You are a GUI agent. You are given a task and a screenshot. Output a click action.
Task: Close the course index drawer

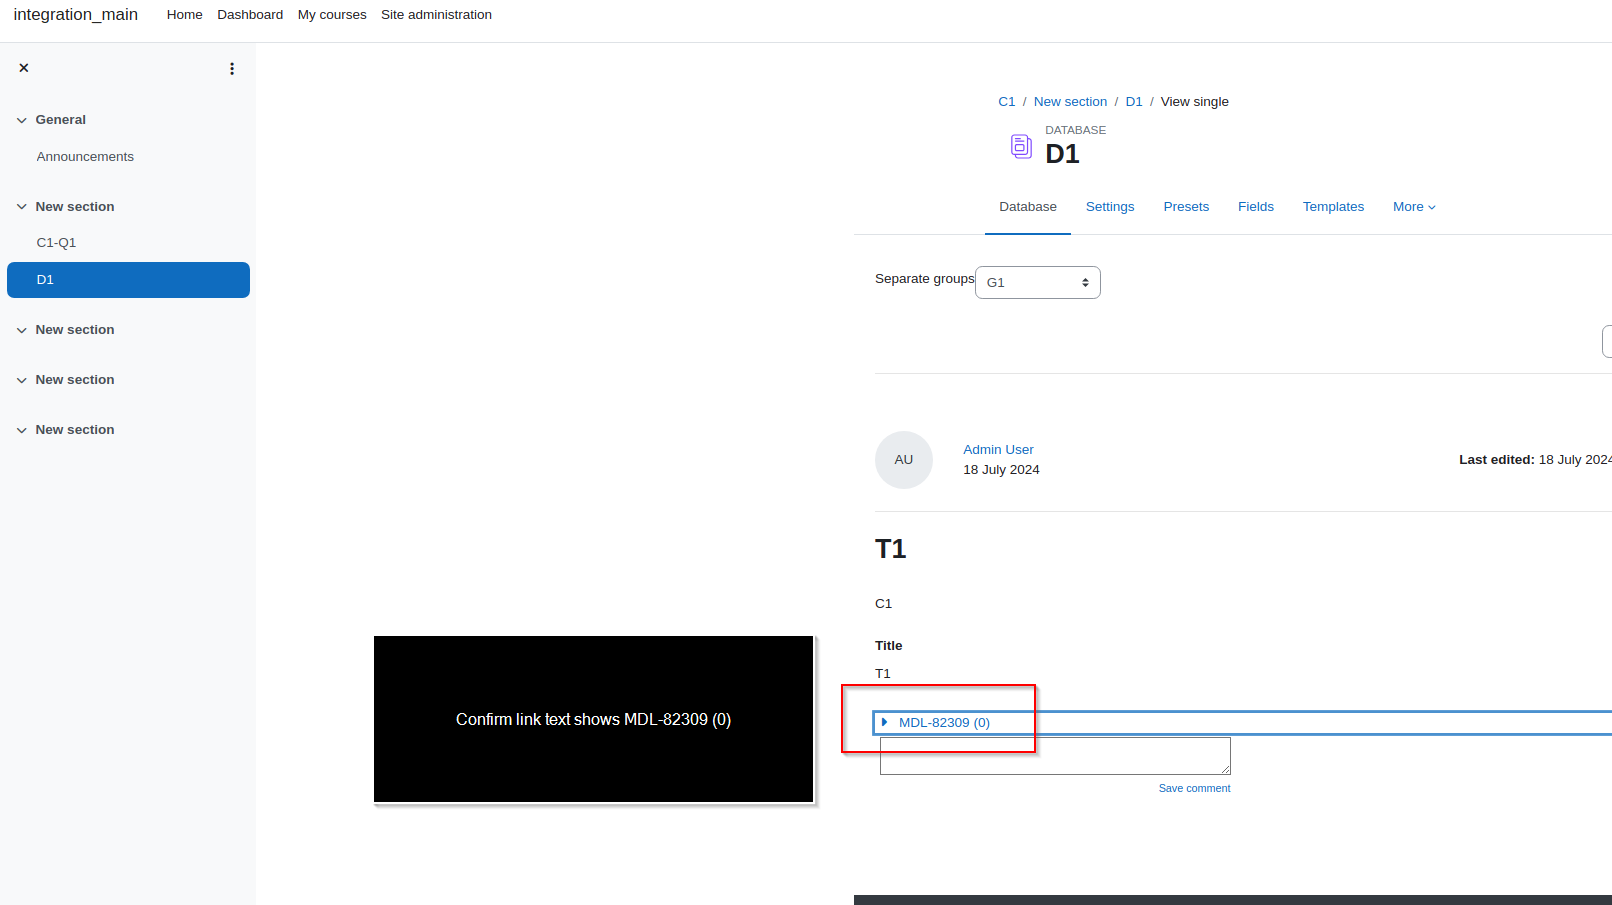click(24, 68)
